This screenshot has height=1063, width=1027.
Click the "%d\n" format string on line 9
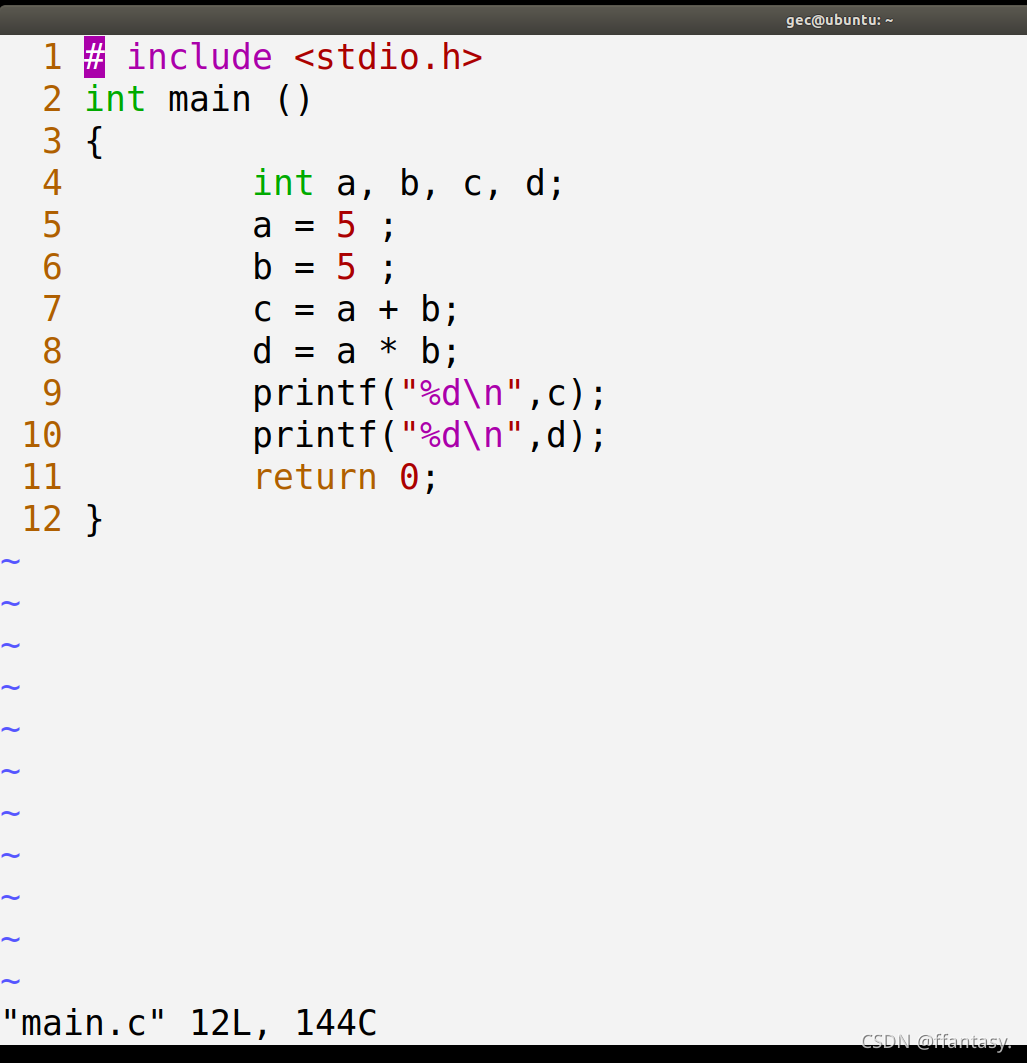click(462, 393)
